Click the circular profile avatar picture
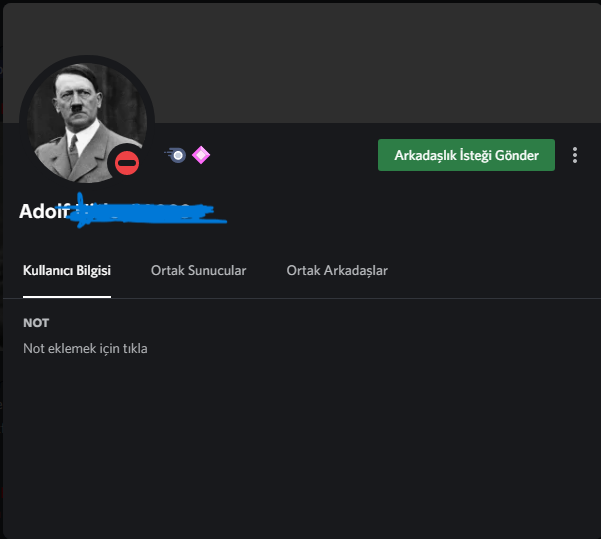The image size is (601, 539). [87, 123]
